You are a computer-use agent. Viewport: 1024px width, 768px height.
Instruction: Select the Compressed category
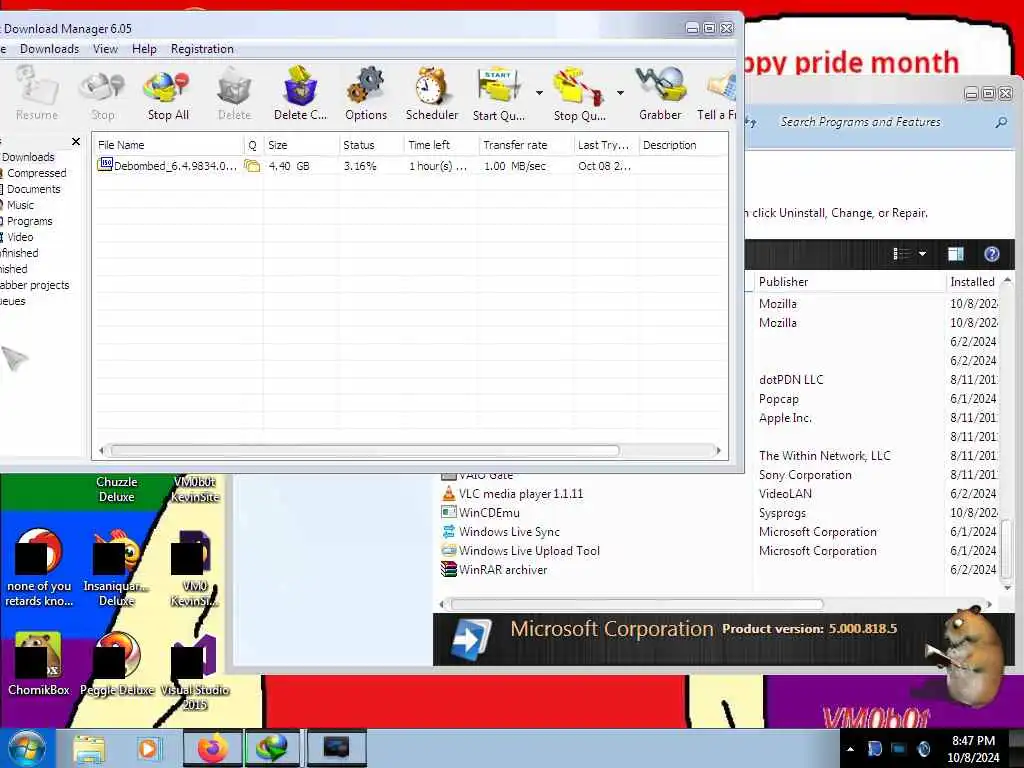coord(36,173)
